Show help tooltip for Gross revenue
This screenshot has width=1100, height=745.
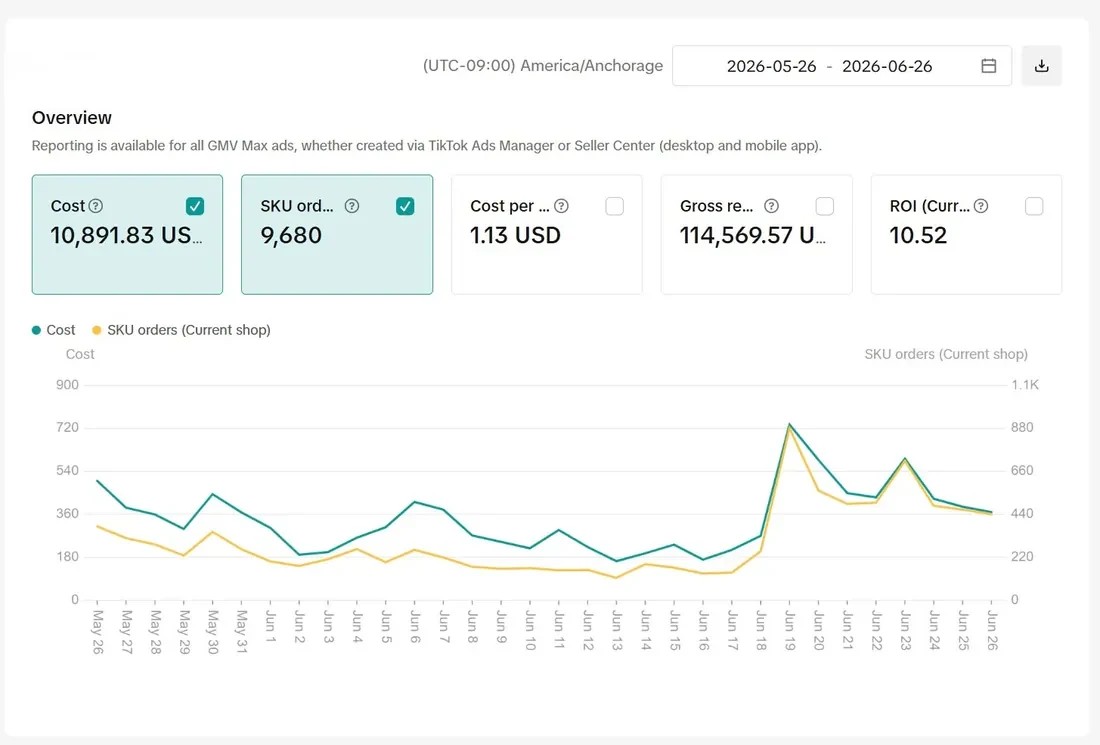(x=771, y=206)
